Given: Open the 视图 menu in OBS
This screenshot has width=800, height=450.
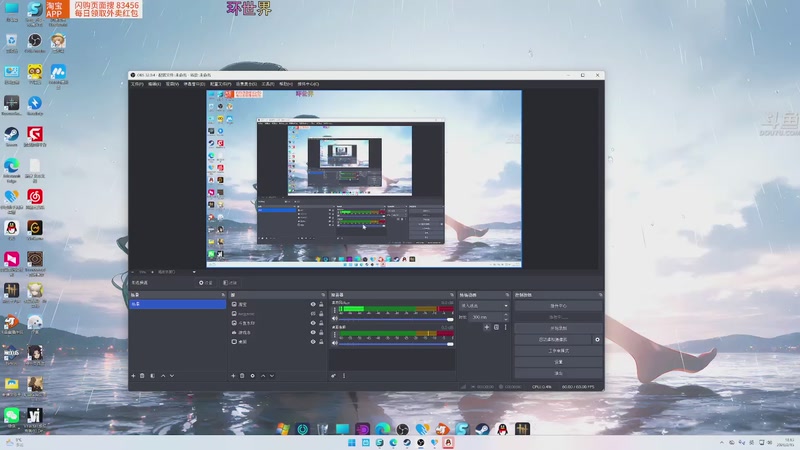Looking at the screenshot, I should pos(172,84).
